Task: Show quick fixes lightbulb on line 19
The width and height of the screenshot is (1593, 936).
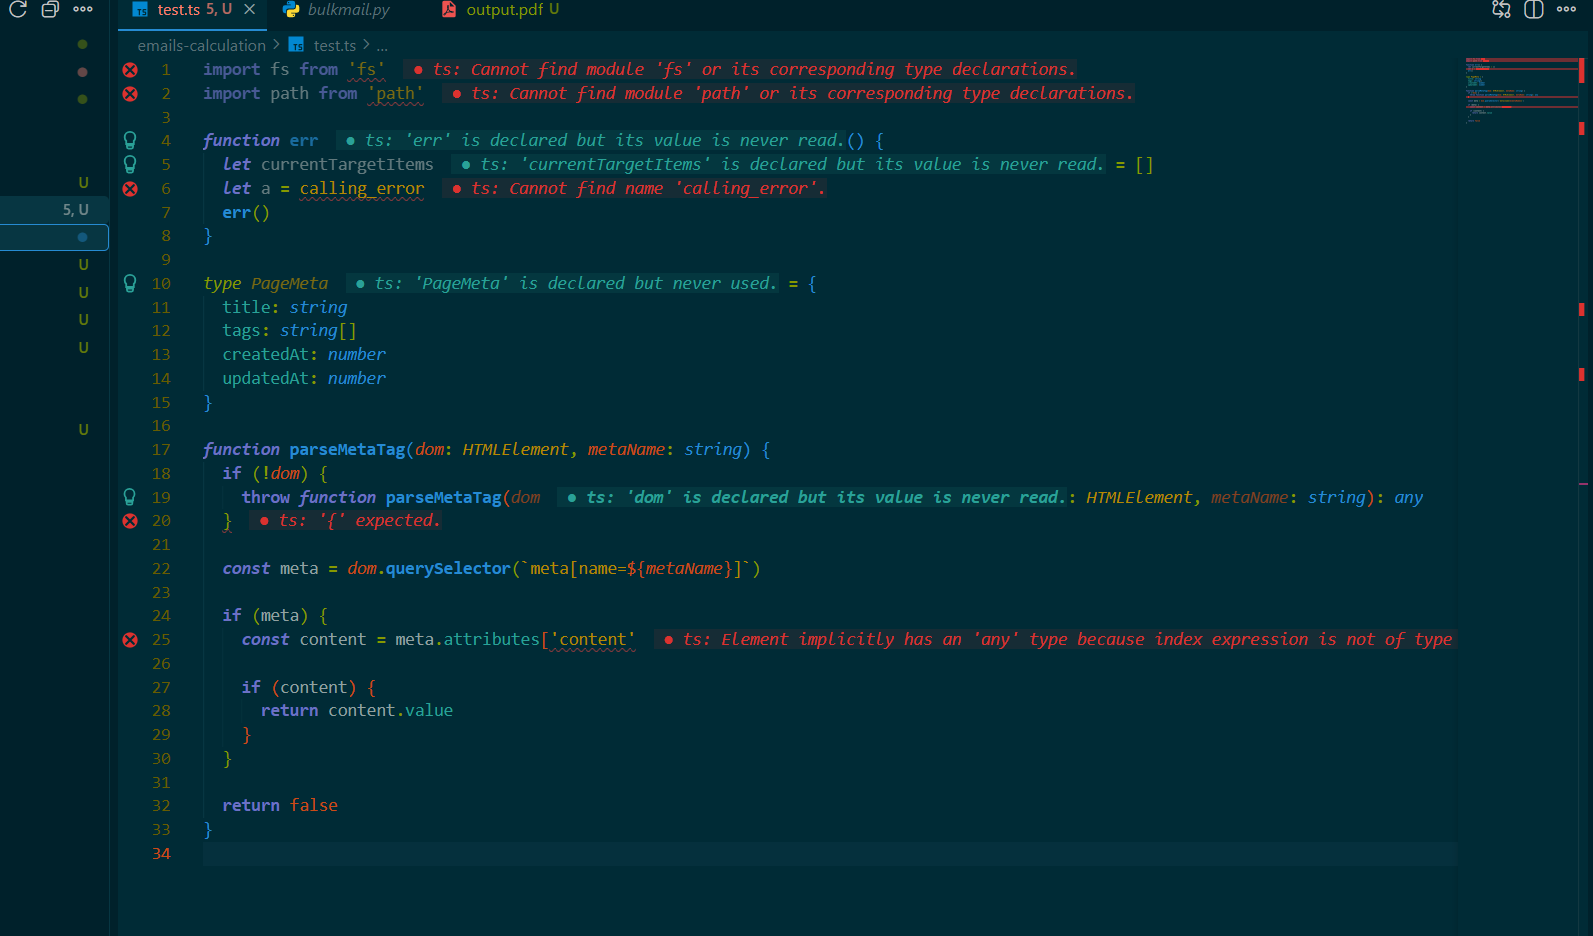Action: (x=130, y=497)
